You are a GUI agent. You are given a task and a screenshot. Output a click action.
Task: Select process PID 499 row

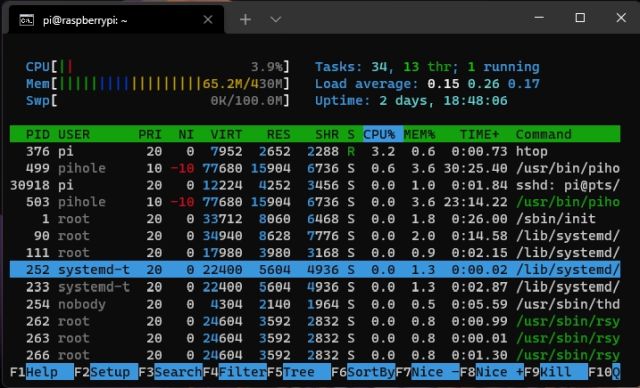(x=315, y=168)
